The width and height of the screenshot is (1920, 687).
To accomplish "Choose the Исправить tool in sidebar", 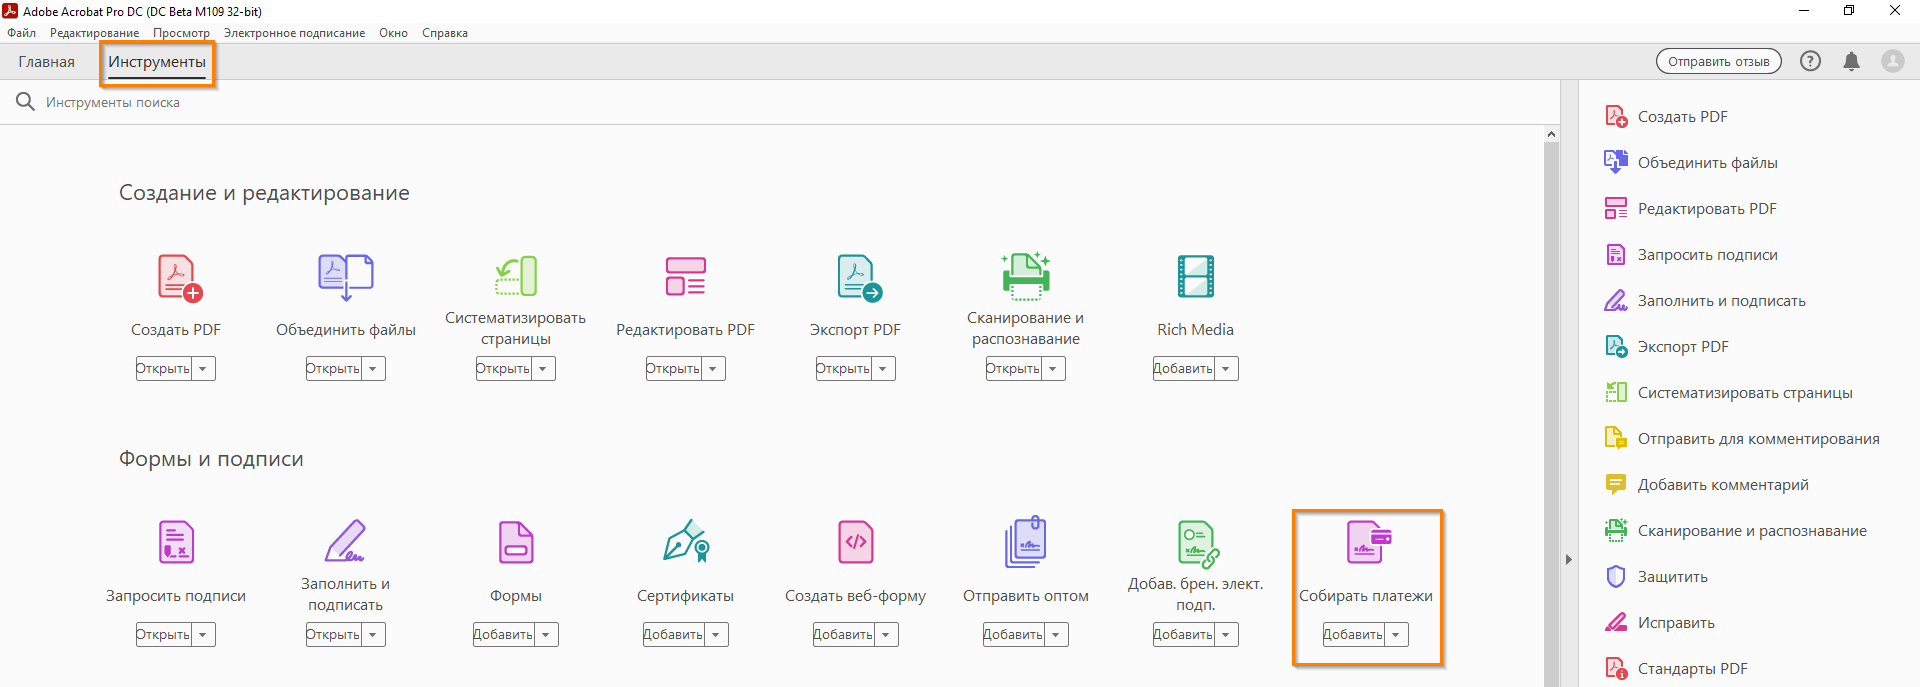I will [x=1660, y=623].
